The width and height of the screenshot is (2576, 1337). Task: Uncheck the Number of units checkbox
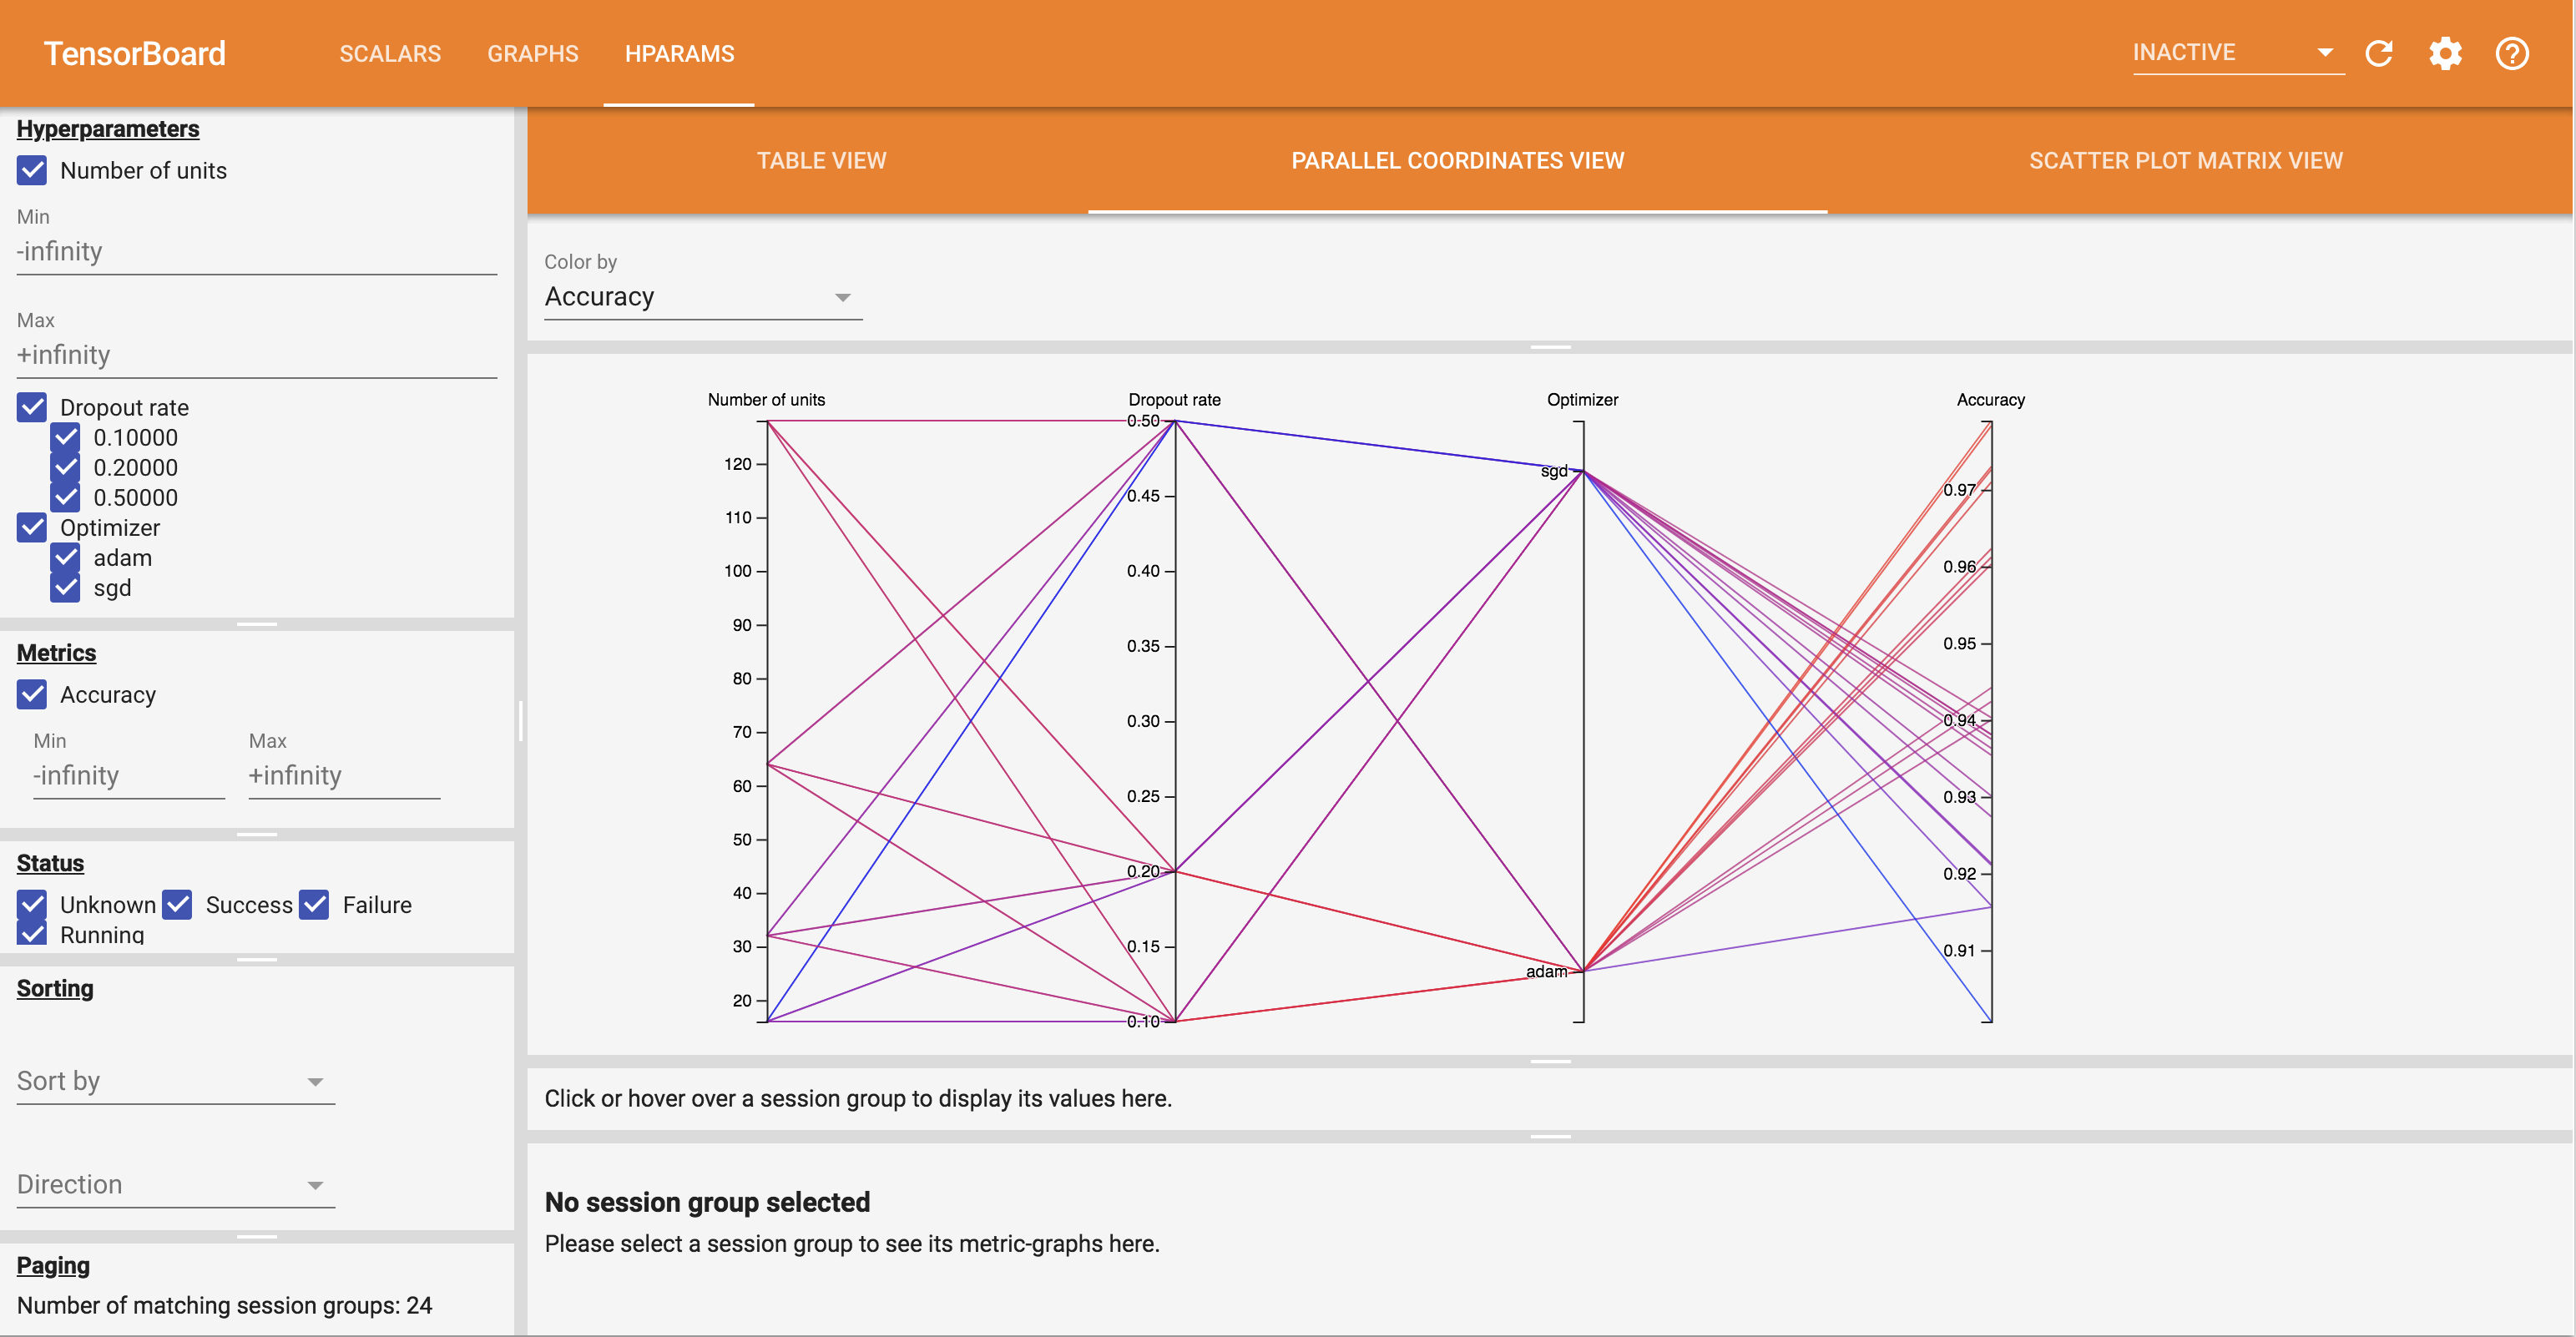[x=32, y=170]
